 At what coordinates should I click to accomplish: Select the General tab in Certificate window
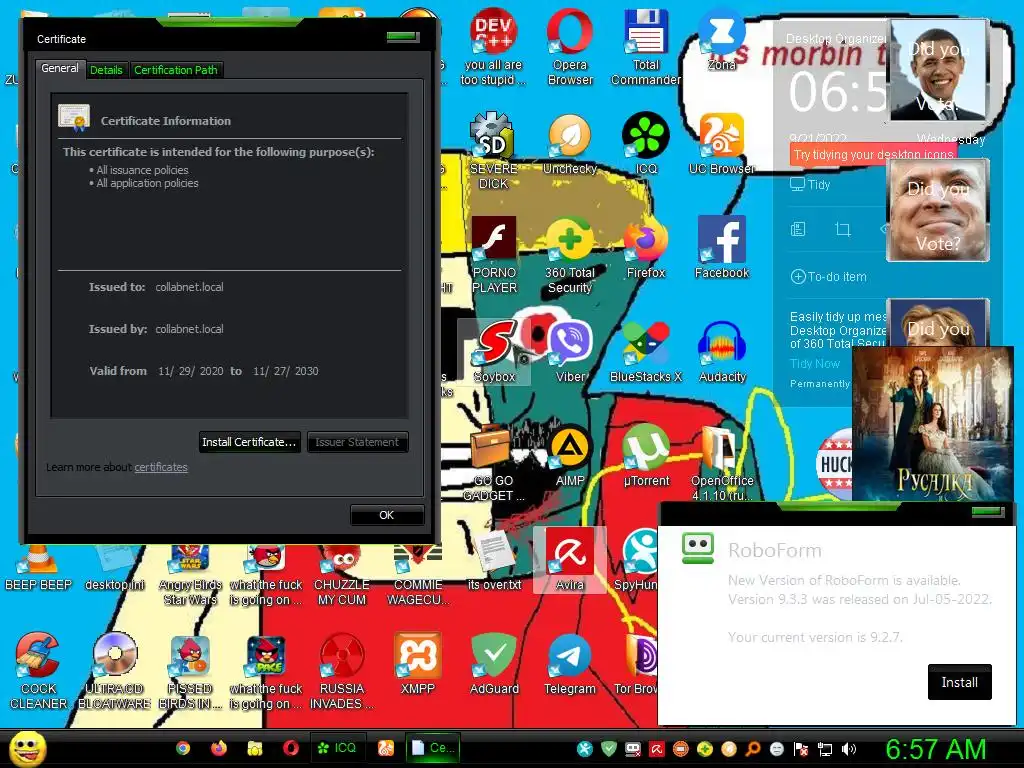[x=59, y=68]
